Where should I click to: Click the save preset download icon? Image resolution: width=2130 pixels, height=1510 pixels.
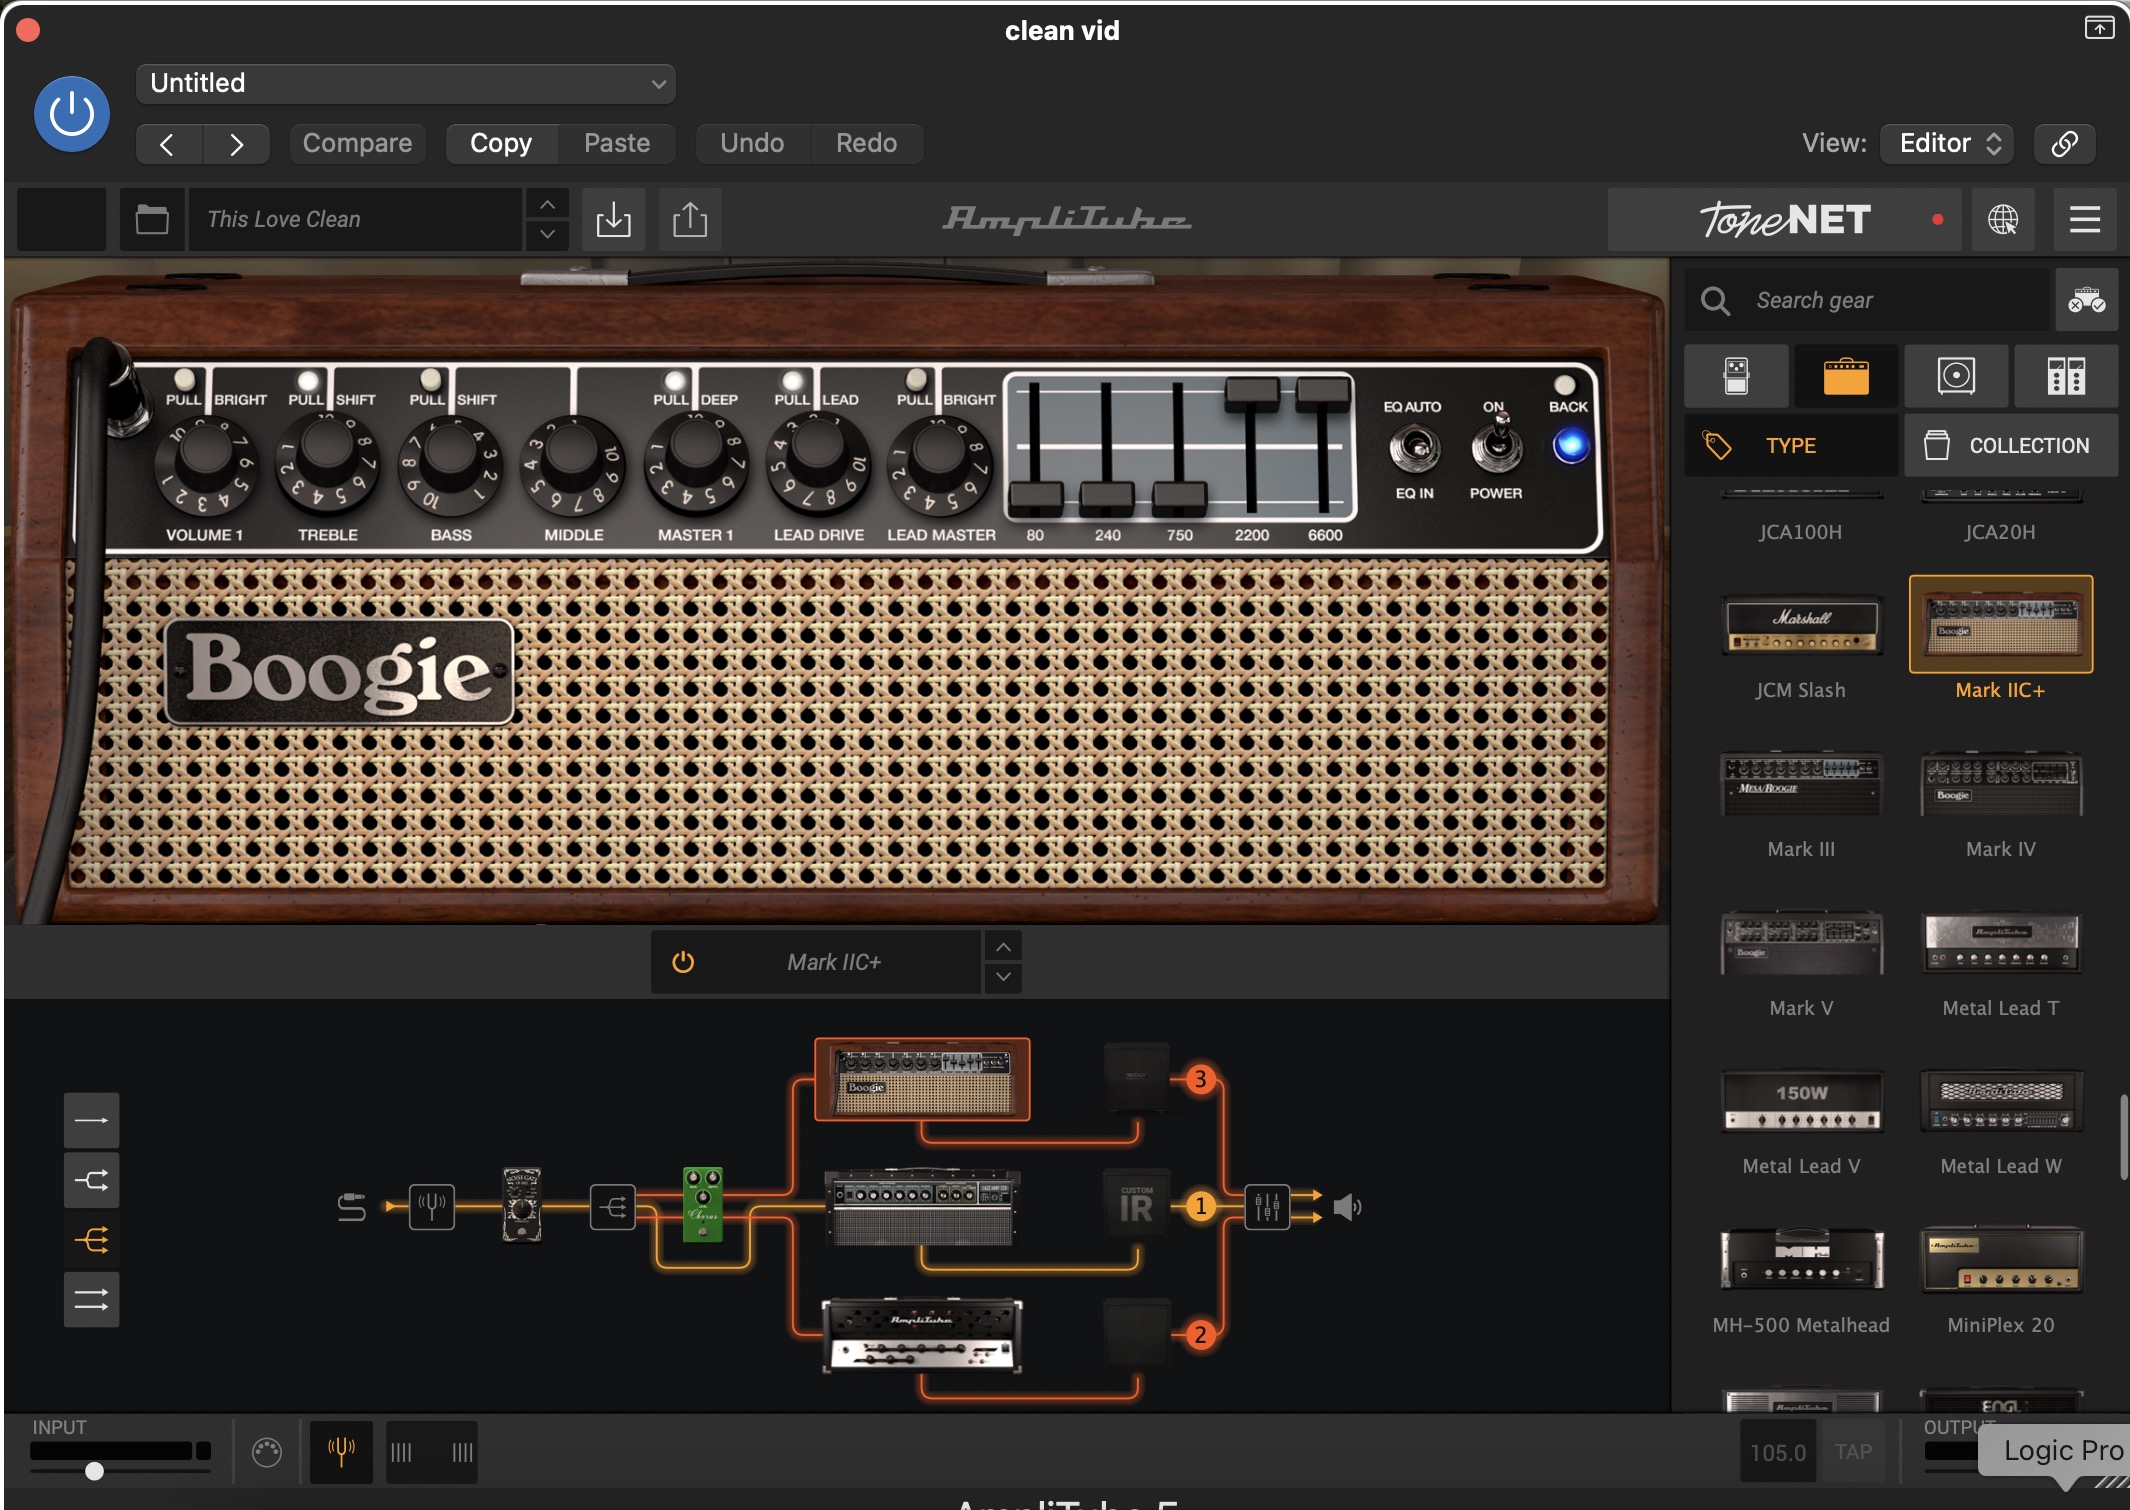(613, 219)
